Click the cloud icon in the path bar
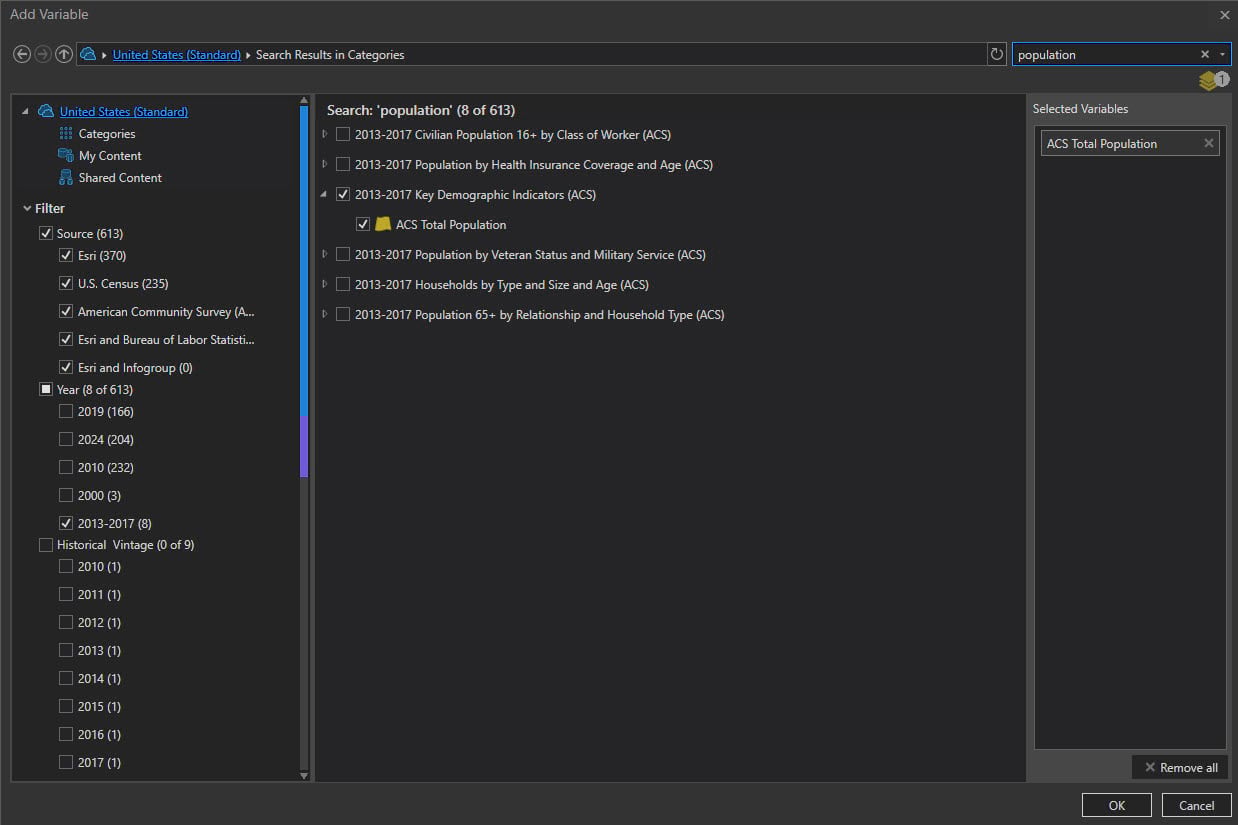The image size is (1238, 825). click(x=89, y=54)
